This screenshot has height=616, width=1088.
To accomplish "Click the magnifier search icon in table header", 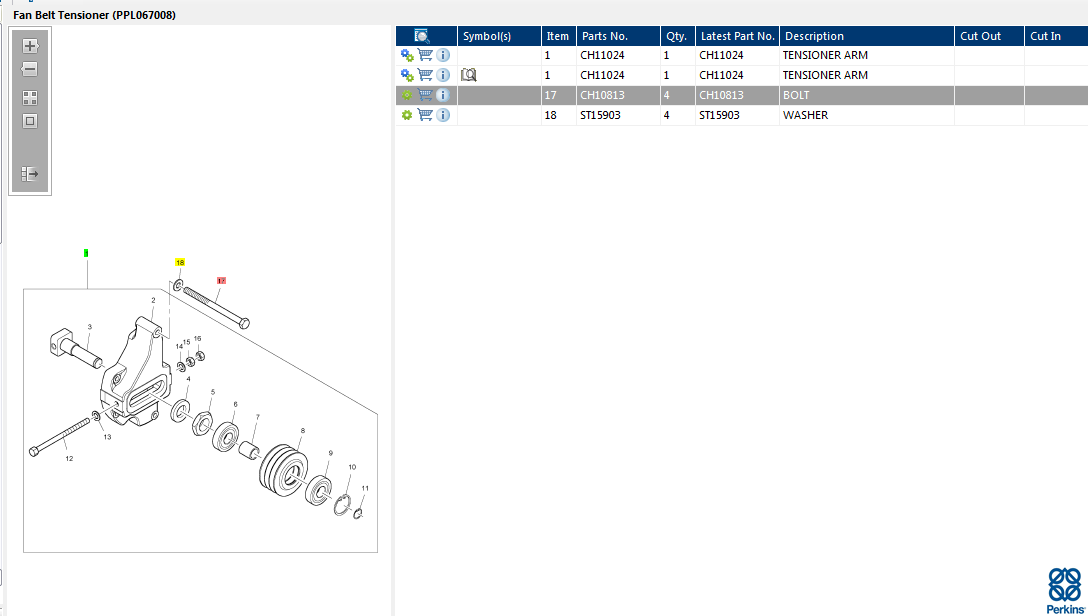I will click(x=422, y=36).
